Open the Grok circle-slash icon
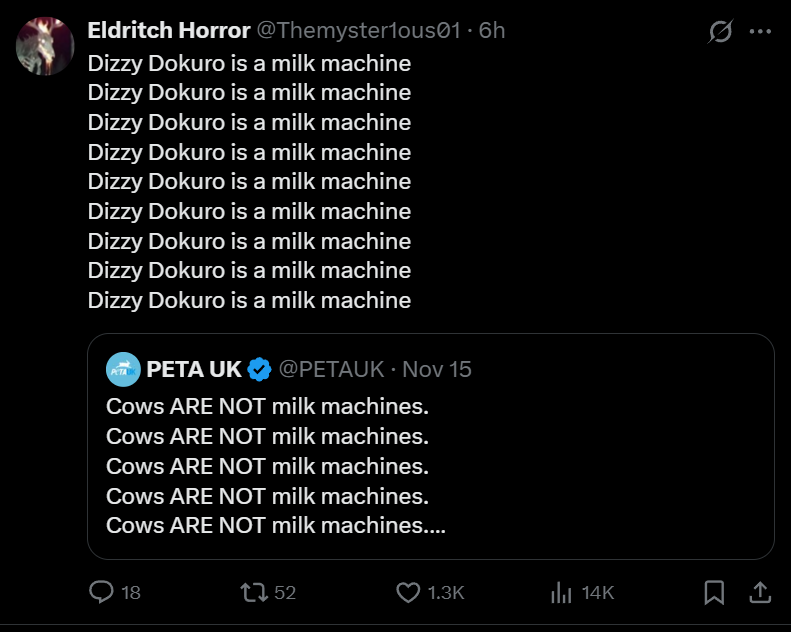The width and height of the screenshot is (791, 632). coord(720,32)
